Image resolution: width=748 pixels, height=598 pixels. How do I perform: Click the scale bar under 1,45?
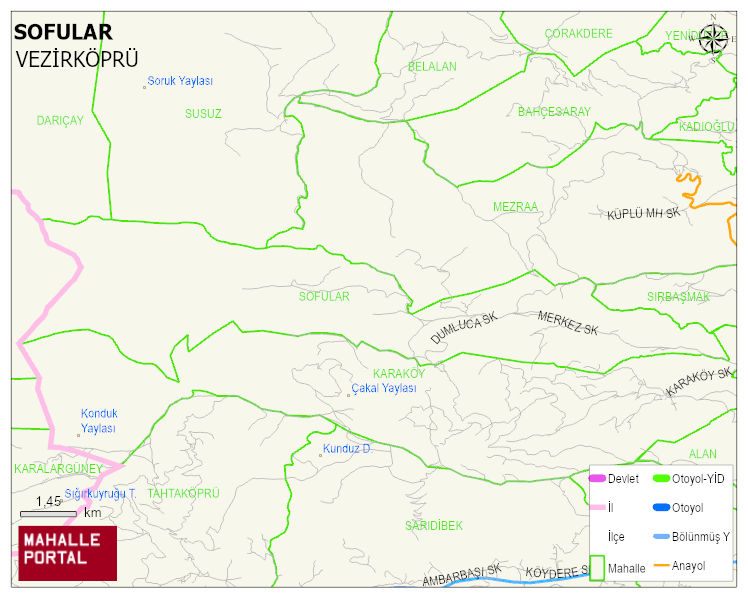tap(48, 514)
